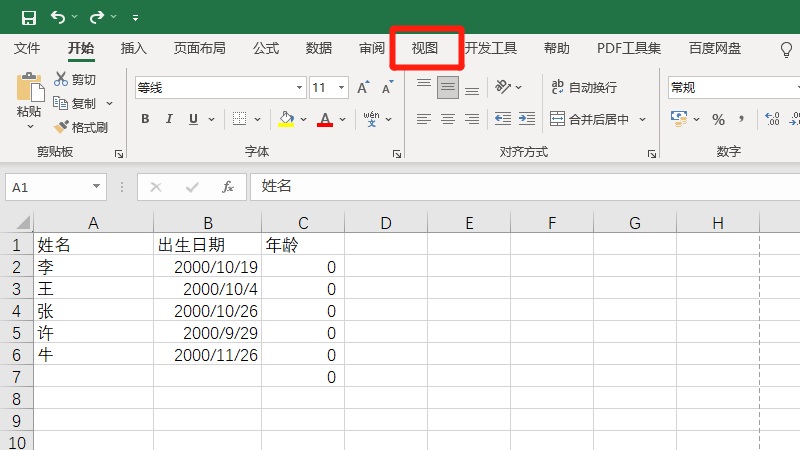Click the Undo arrow icon
Image resolution: width=800 pixels, height=450 pixels.
point(58,17)
